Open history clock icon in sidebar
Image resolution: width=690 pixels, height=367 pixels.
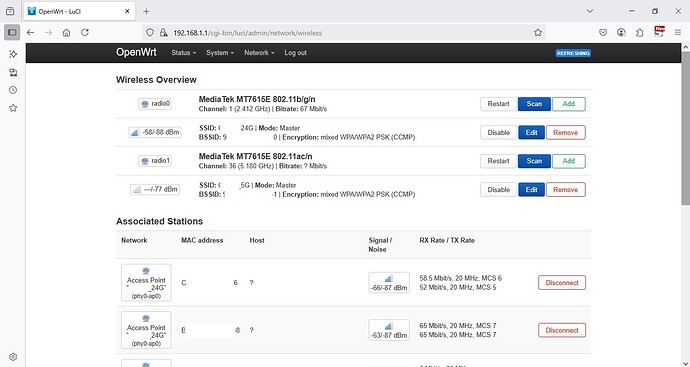(x=13, y=90)
